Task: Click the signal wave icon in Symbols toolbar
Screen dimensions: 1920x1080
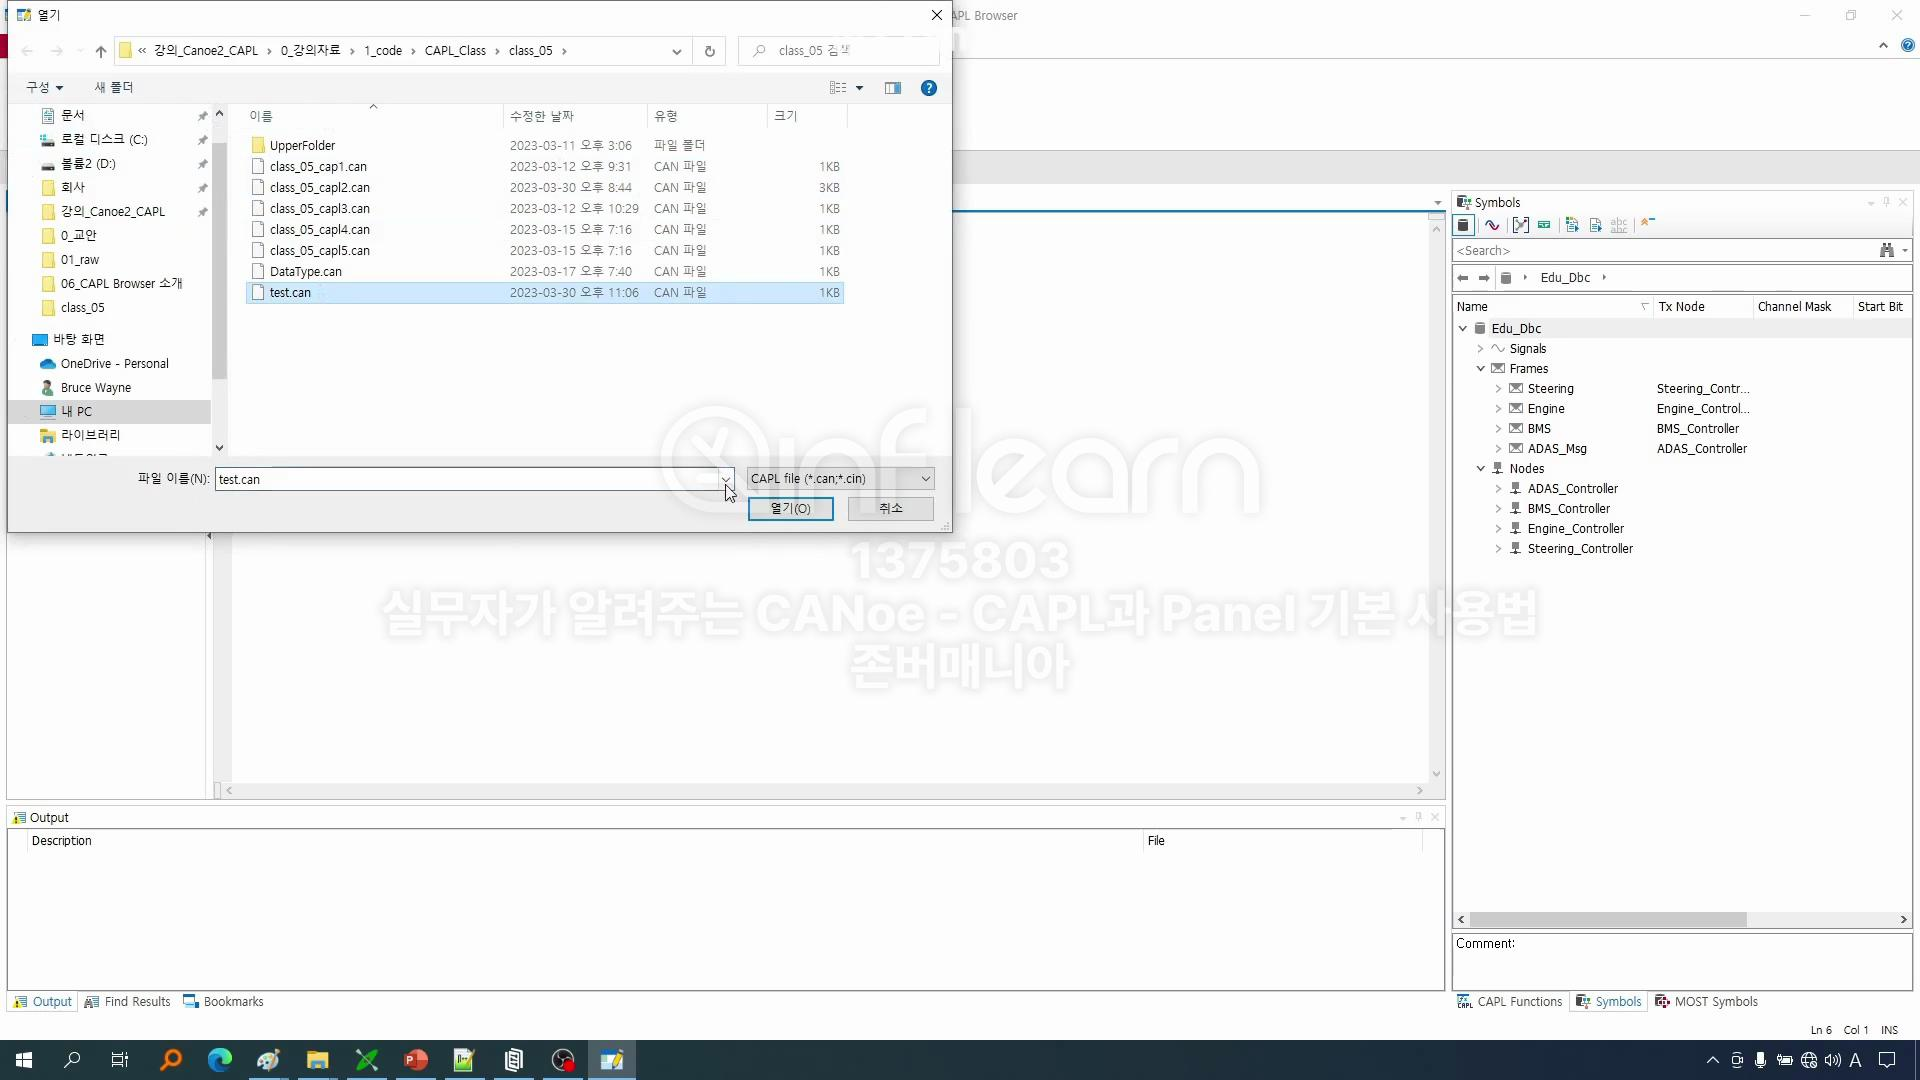Action: [x=1492, y=225]
